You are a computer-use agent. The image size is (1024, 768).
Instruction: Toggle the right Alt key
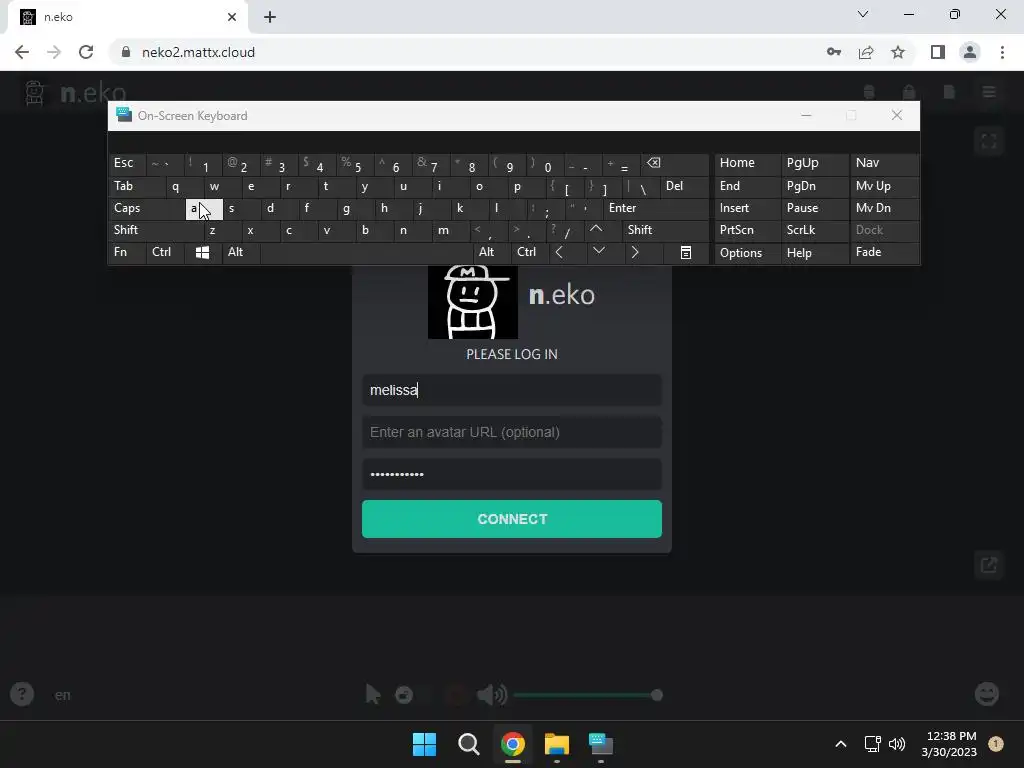(x=491, y=253)
